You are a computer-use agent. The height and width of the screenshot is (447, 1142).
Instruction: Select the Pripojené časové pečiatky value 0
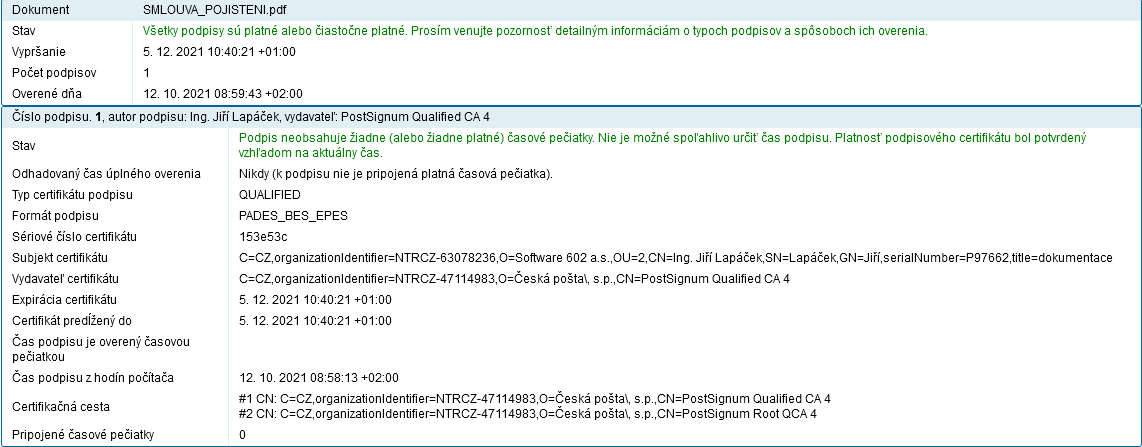tap(243, 435)
